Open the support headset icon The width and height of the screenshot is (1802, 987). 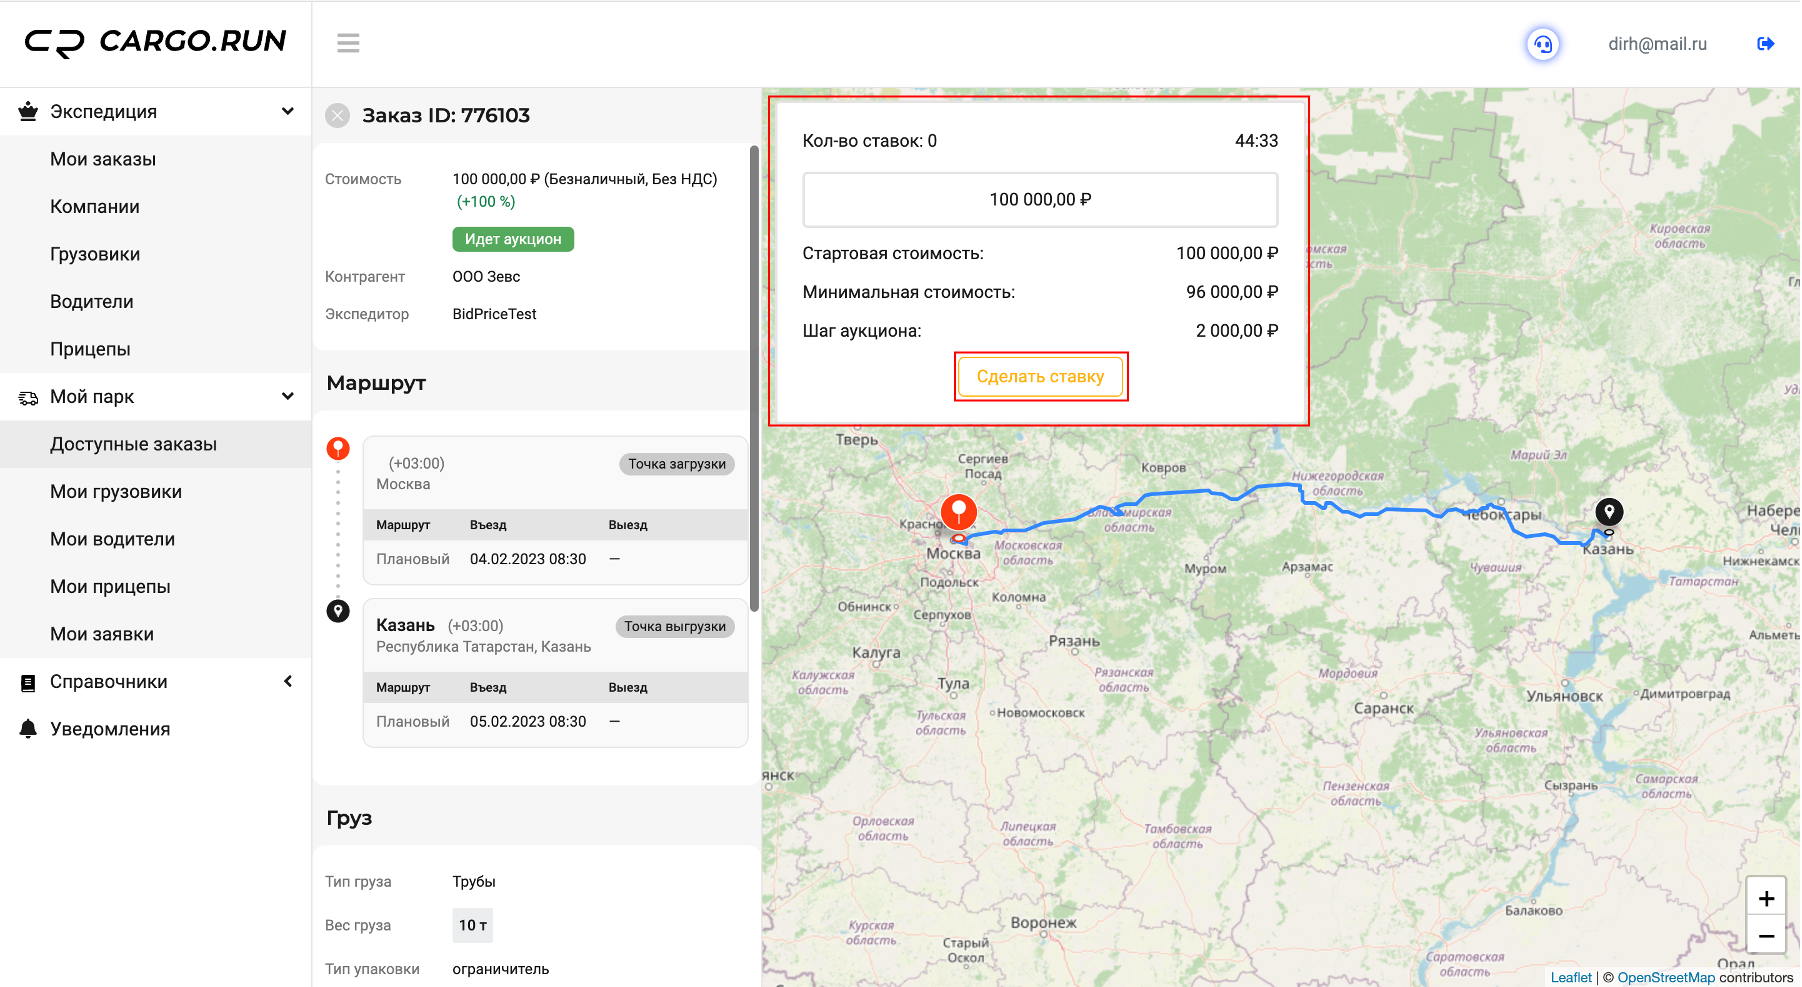[x=1543, y=44]
